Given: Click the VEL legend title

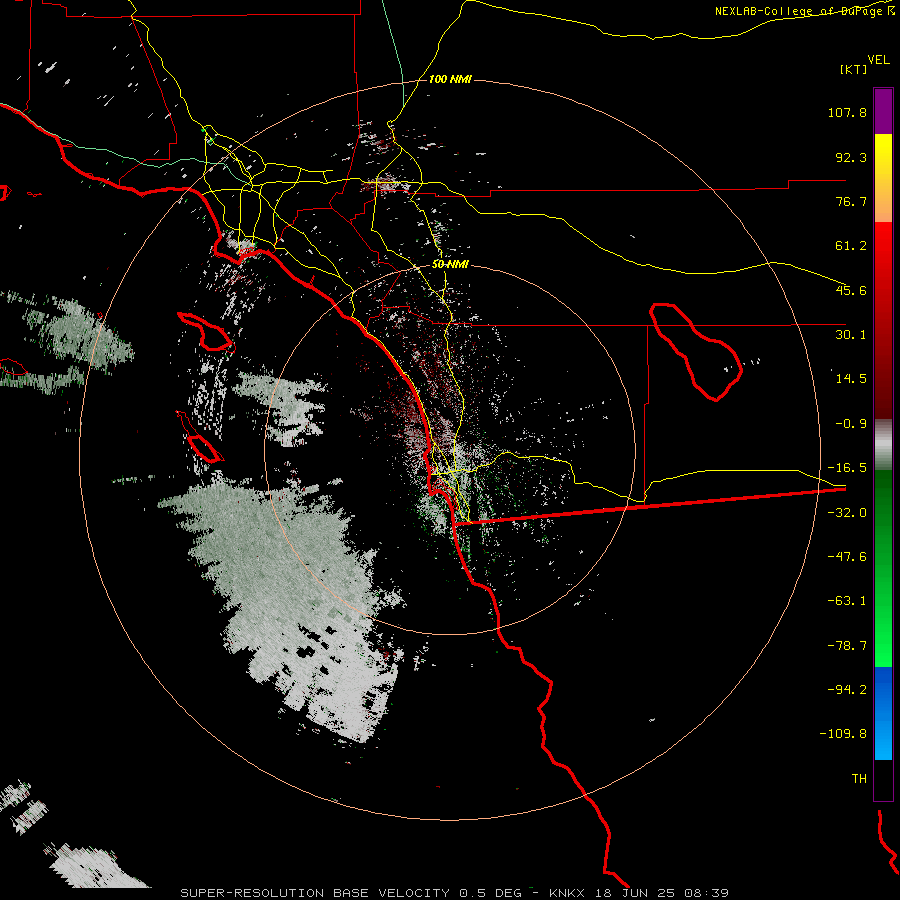Looking at the screenshot, I should click(x=878, y=60).
